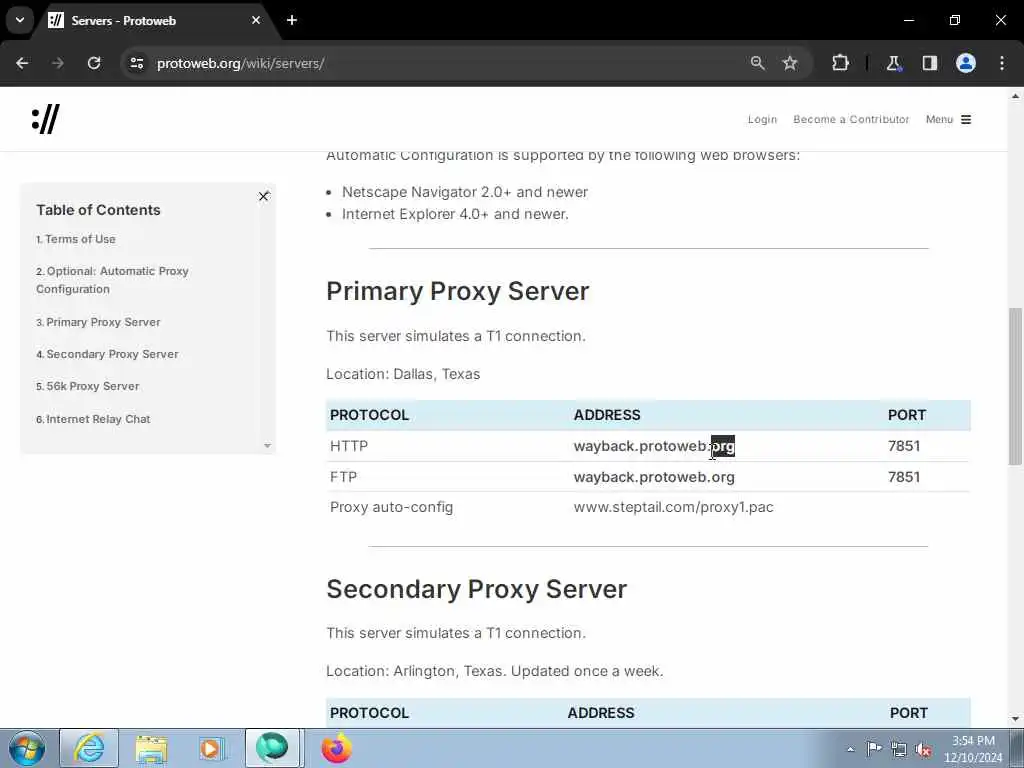Open the Chrome three-dot menu

point(1002,63)
